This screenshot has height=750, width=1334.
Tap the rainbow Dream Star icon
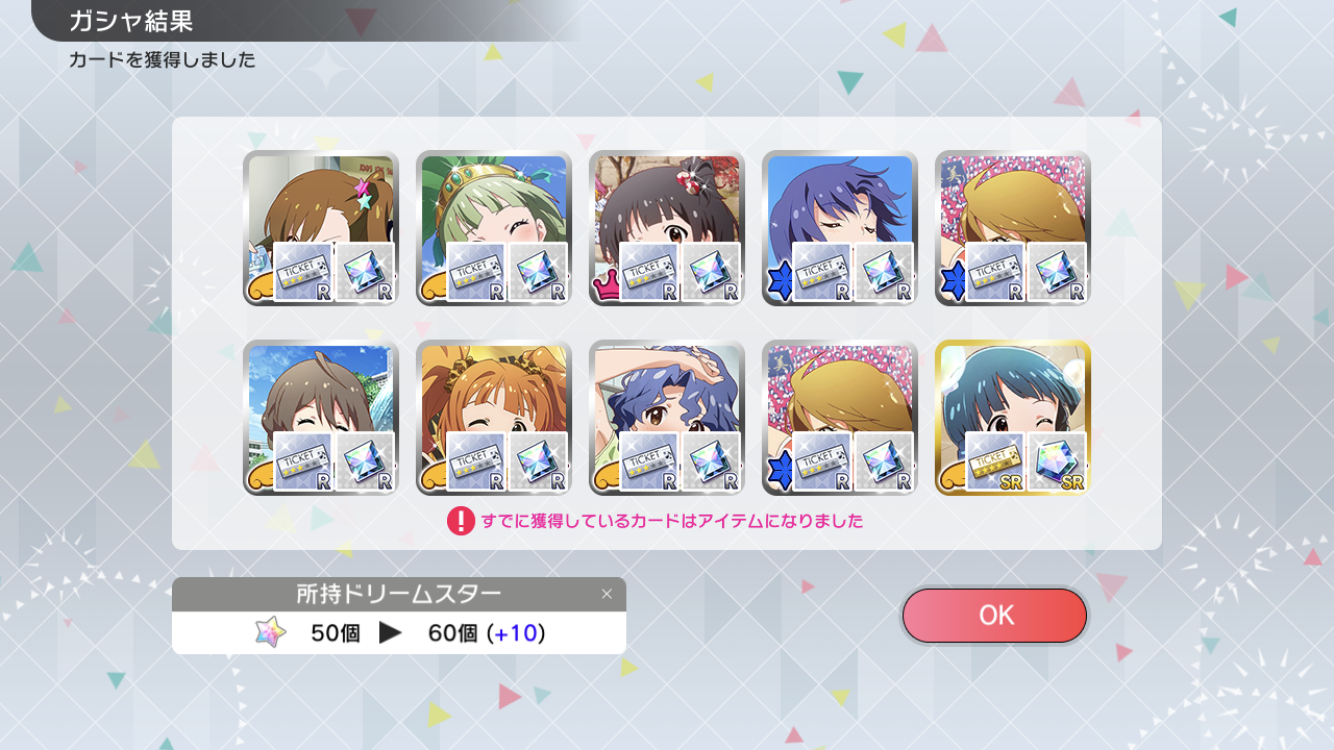[x=270, y=633]
